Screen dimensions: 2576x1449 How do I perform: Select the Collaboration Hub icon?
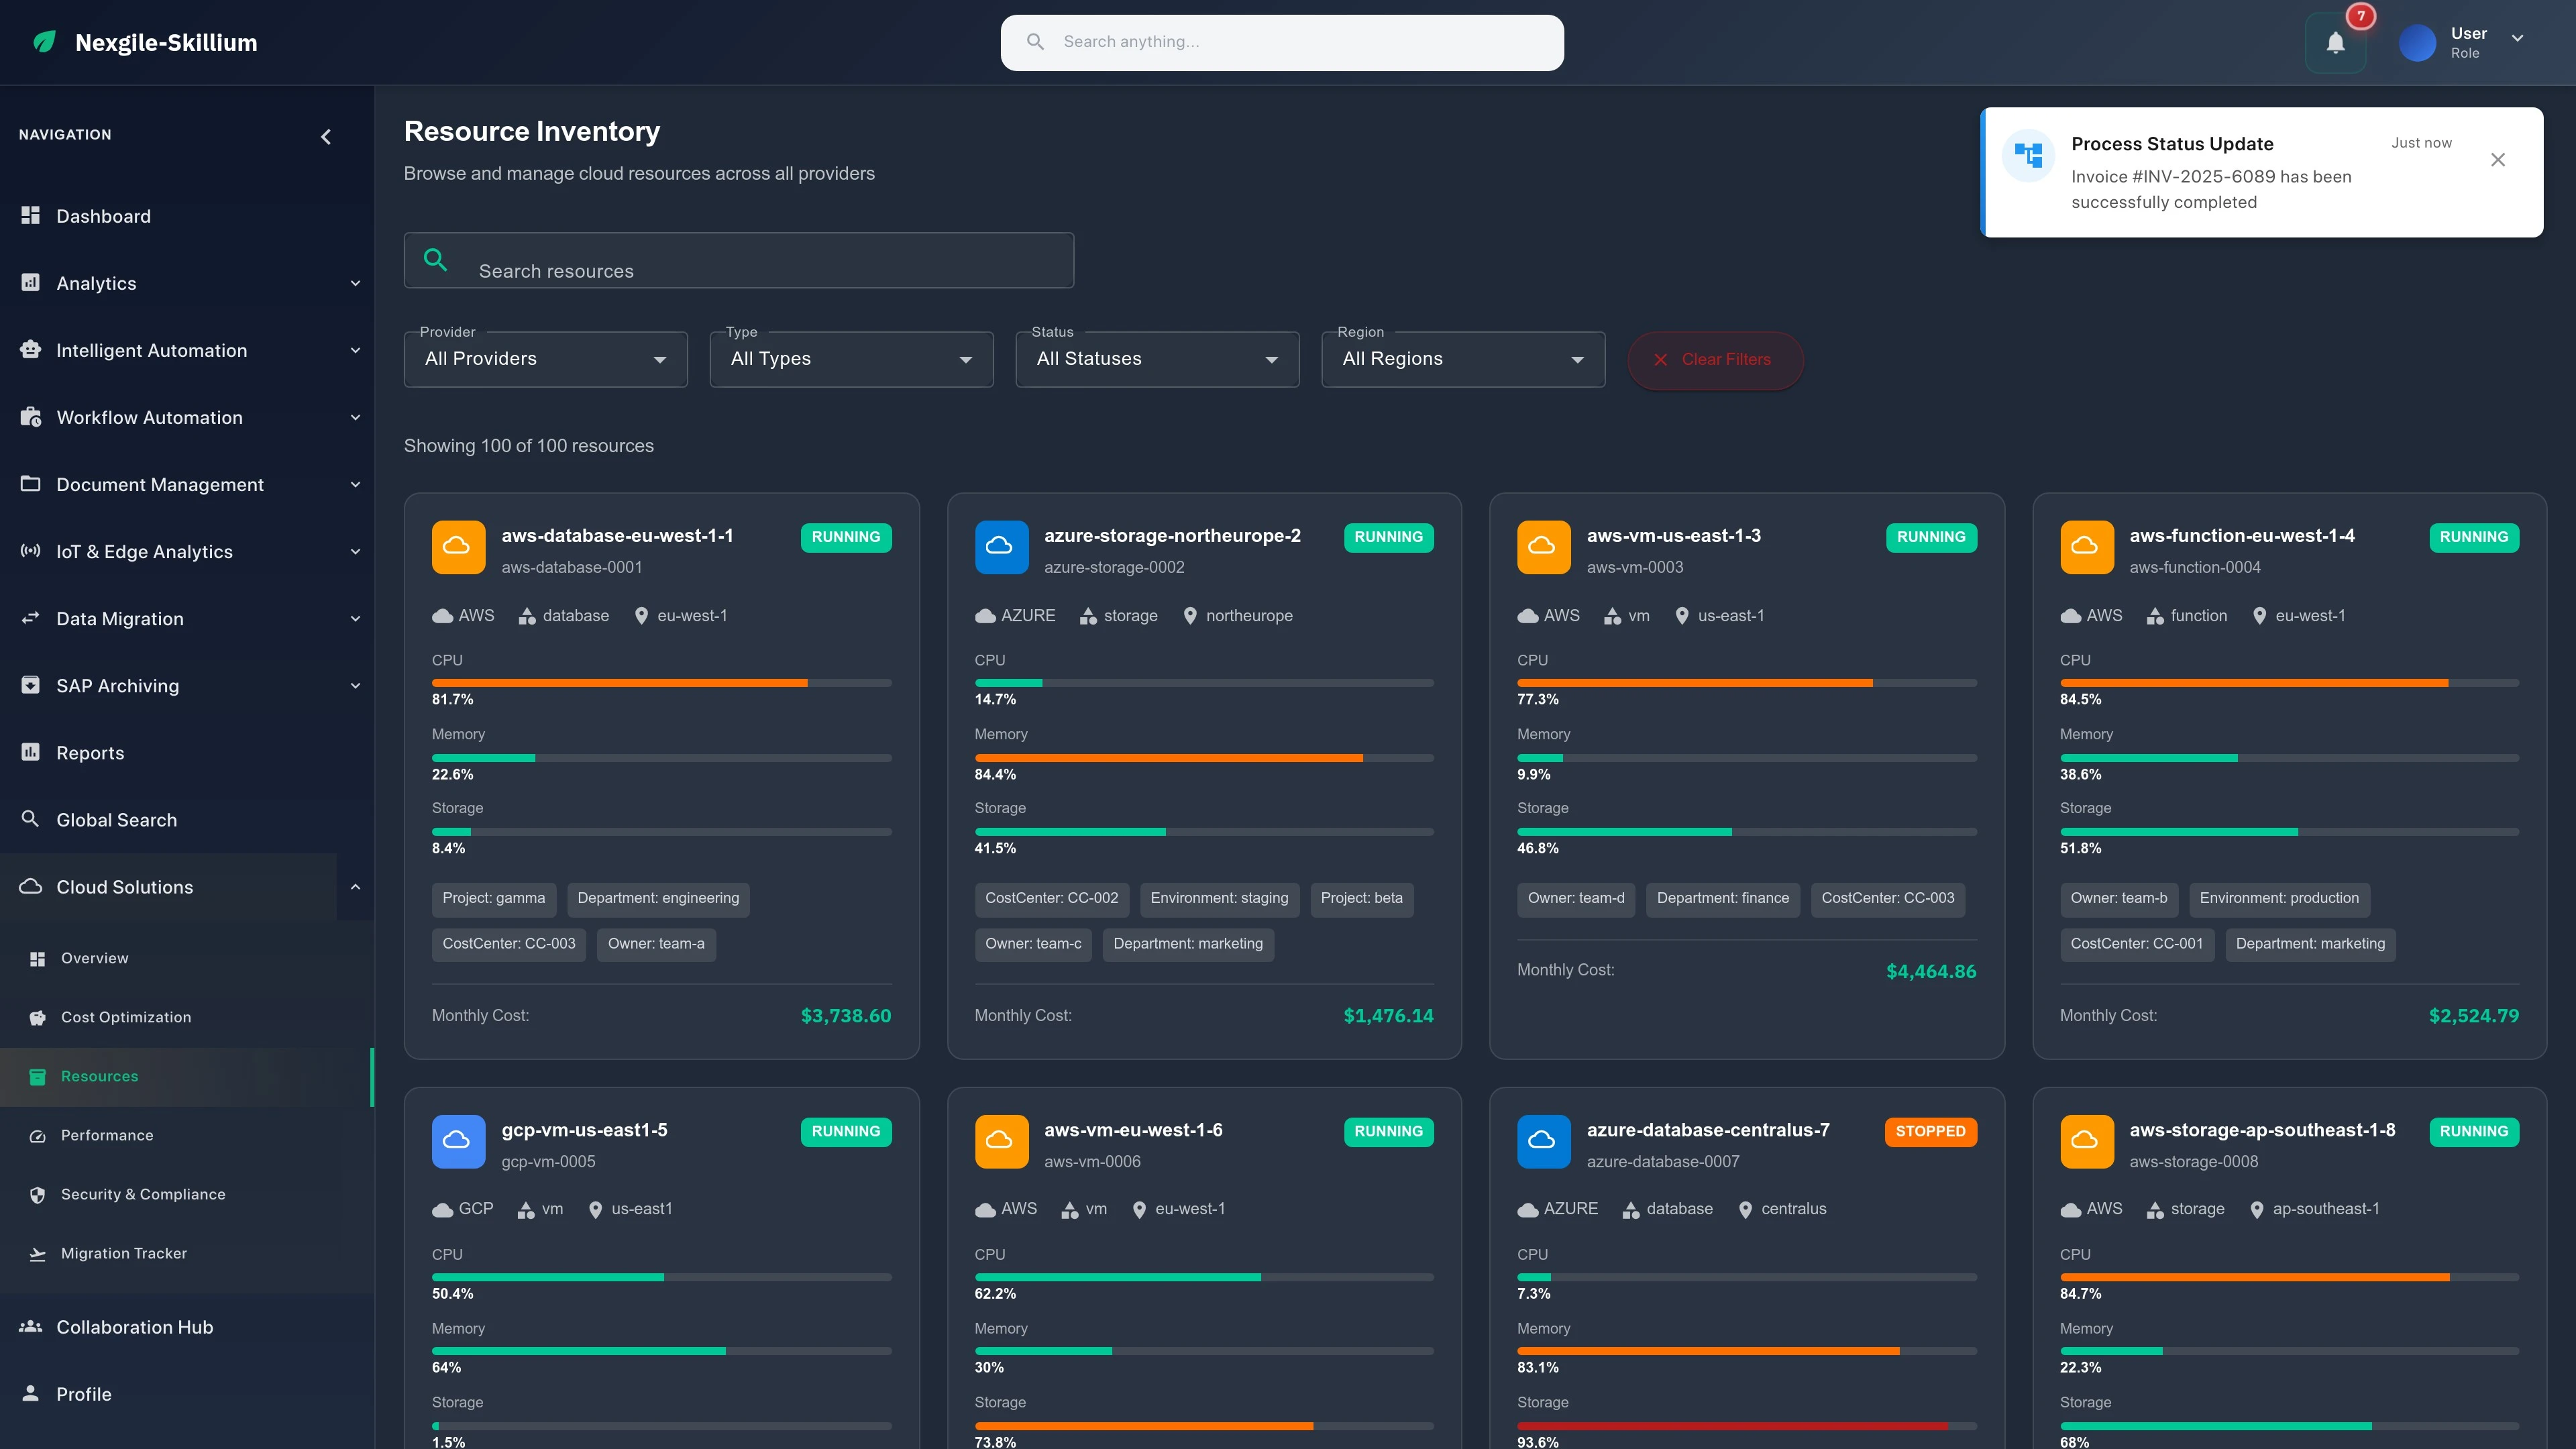[30, 1326]
